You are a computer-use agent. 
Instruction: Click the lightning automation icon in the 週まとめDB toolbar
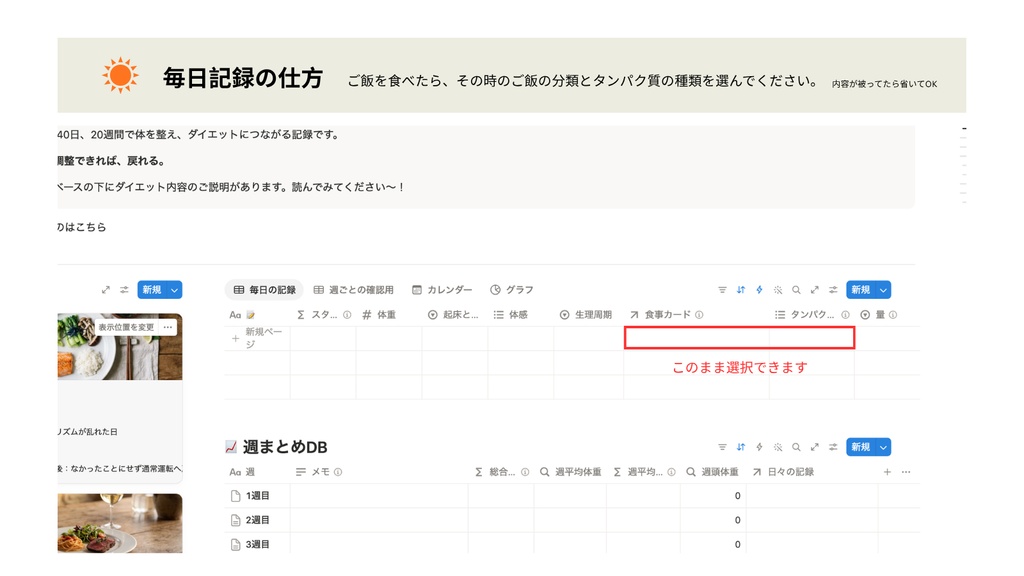coord(759,447)
